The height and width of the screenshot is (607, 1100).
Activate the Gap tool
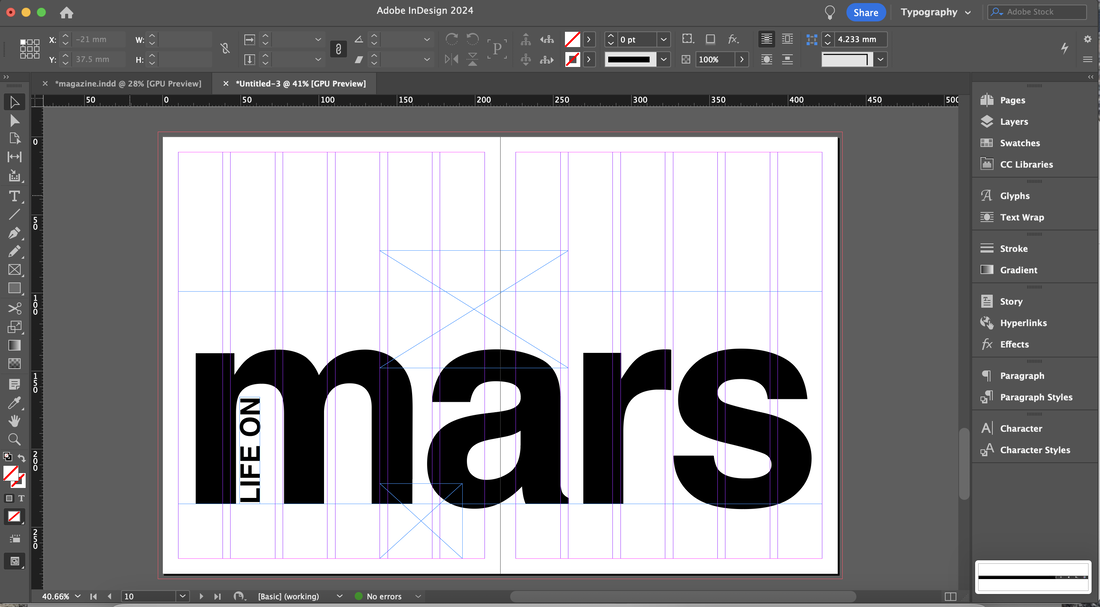coord(14,157)
